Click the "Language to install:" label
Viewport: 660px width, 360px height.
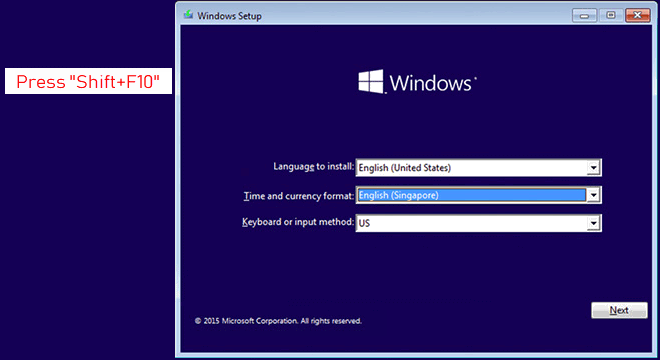(x=314, y=166)
